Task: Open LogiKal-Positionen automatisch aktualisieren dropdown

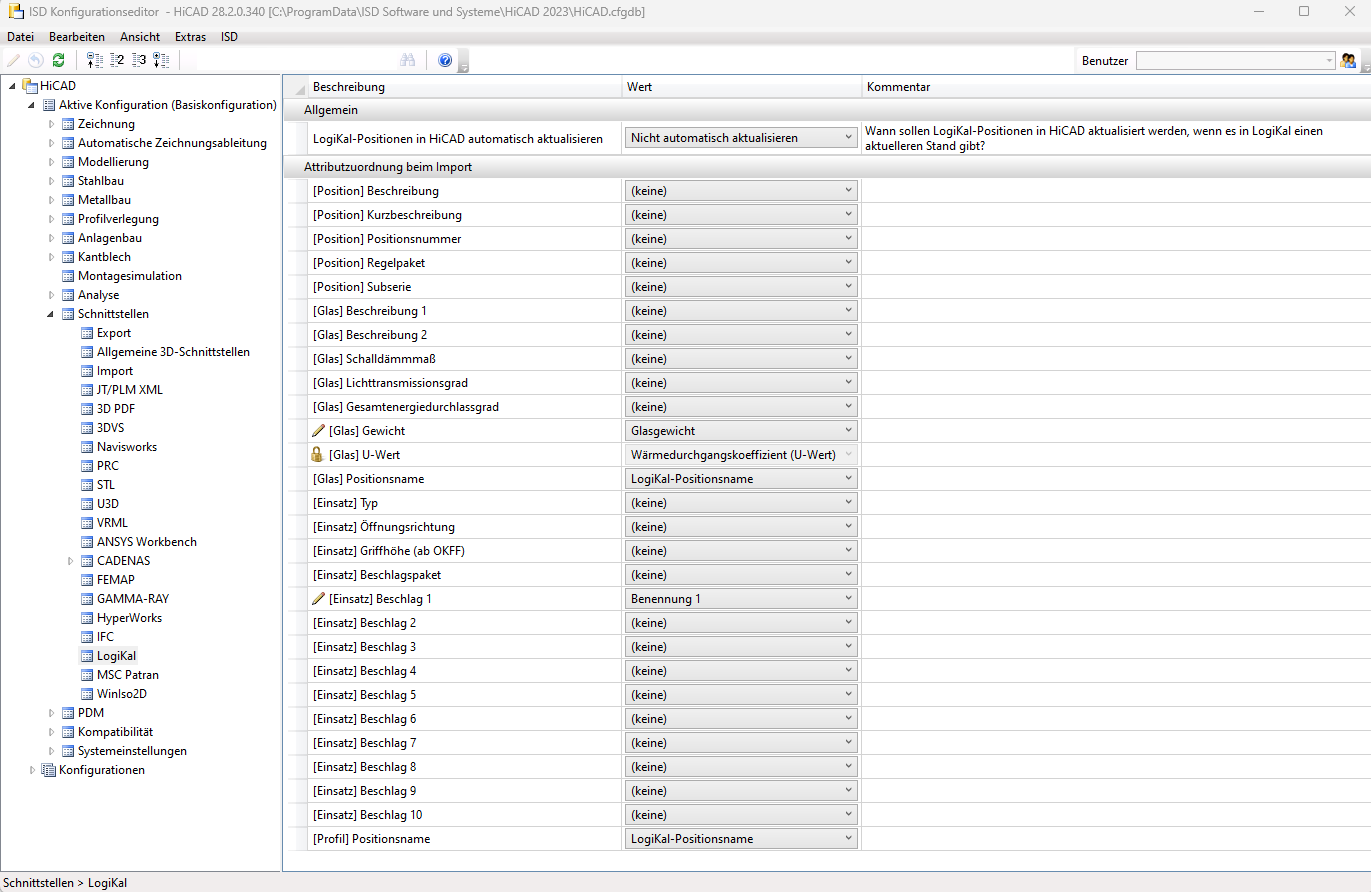Action: (x=741, y=138)
